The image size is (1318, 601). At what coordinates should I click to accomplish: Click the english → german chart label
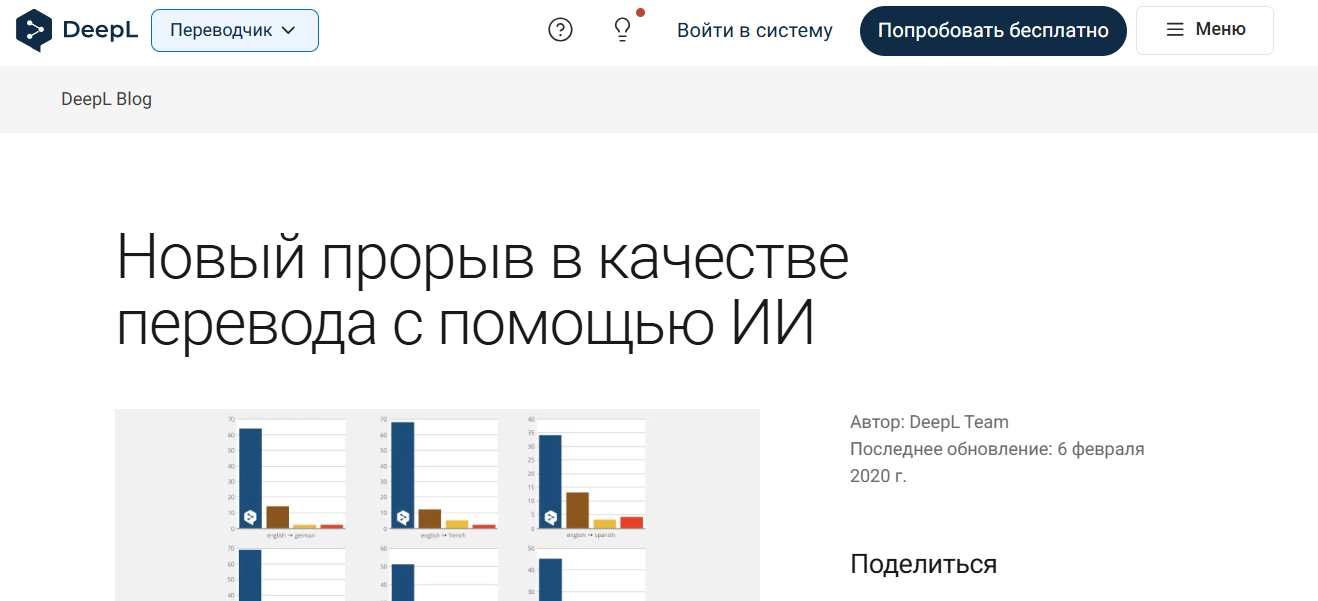coord(292,535)
